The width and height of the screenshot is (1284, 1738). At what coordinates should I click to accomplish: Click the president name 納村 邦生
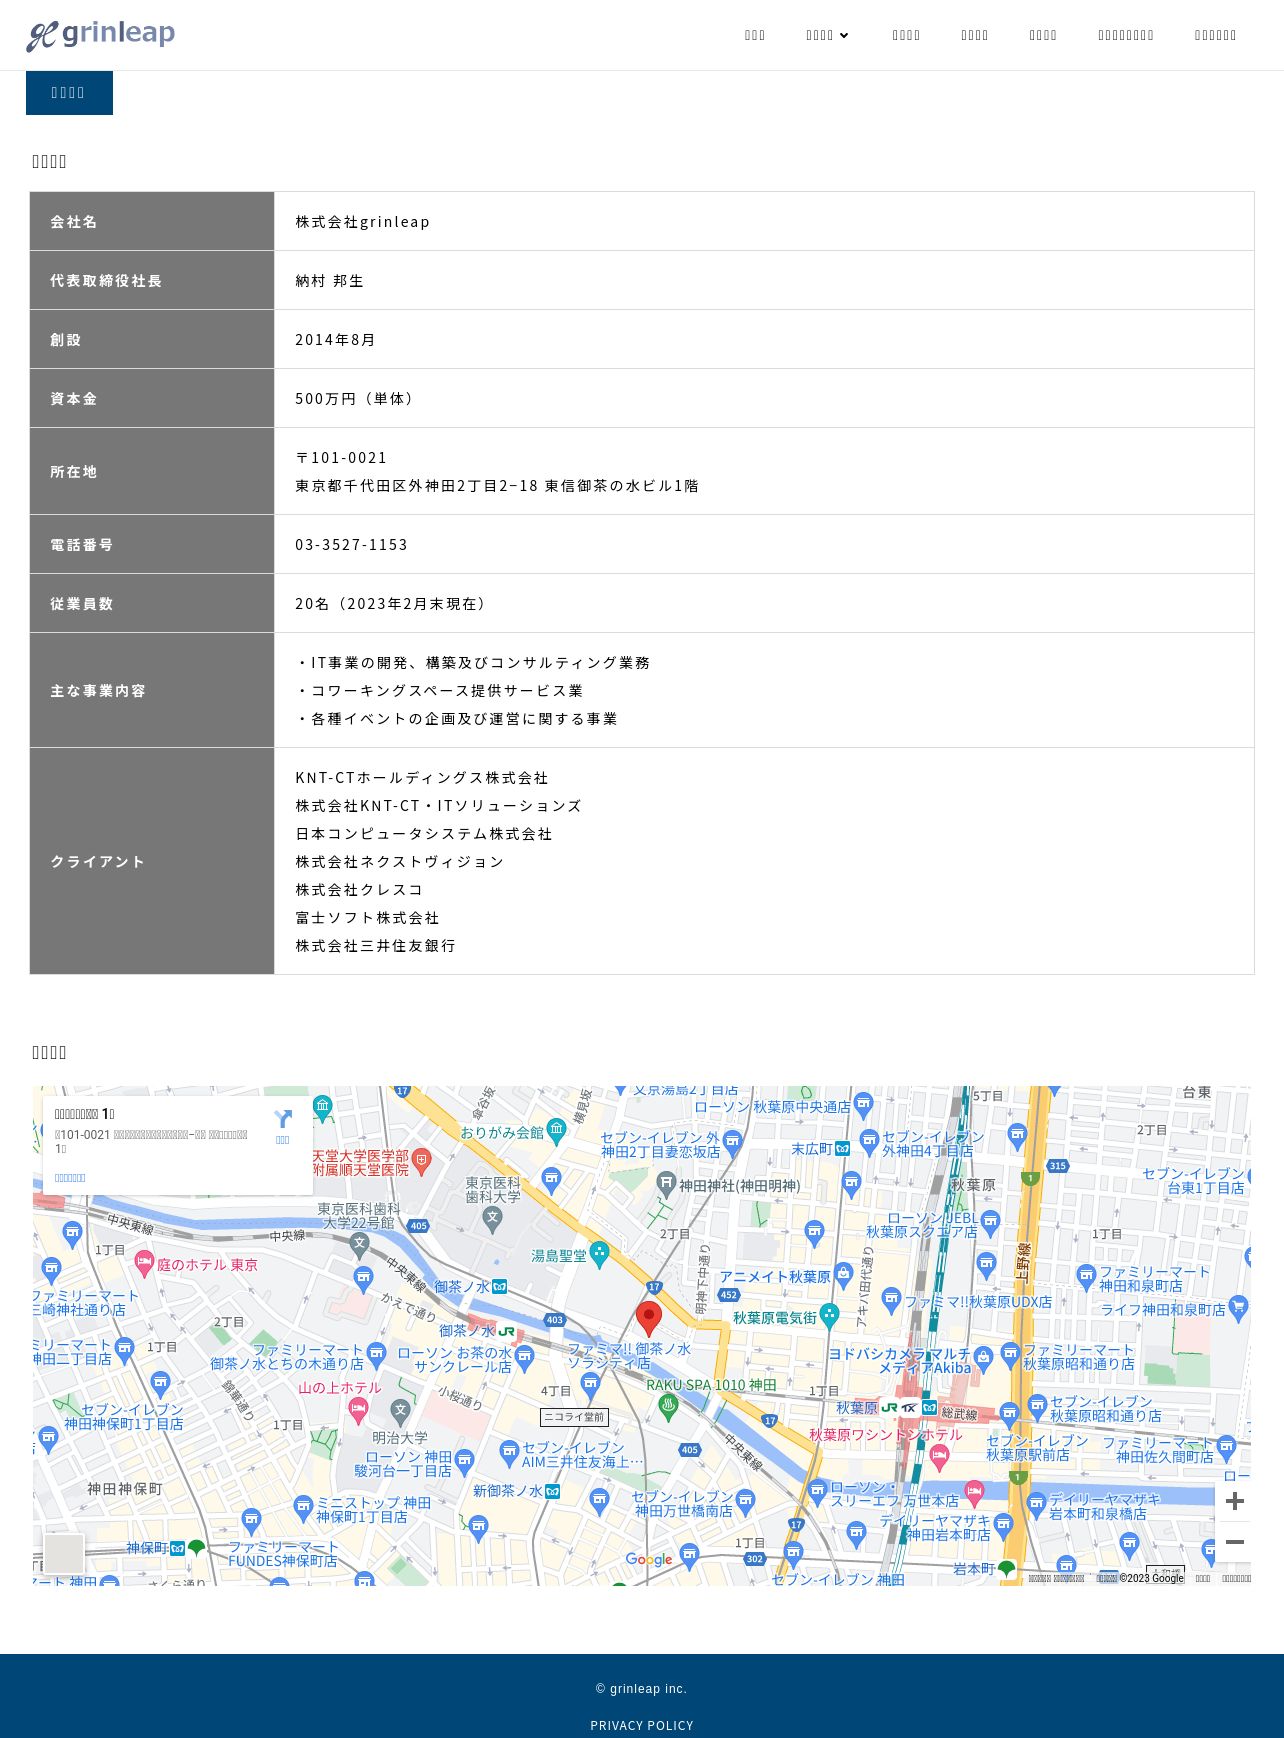point(330,281)
